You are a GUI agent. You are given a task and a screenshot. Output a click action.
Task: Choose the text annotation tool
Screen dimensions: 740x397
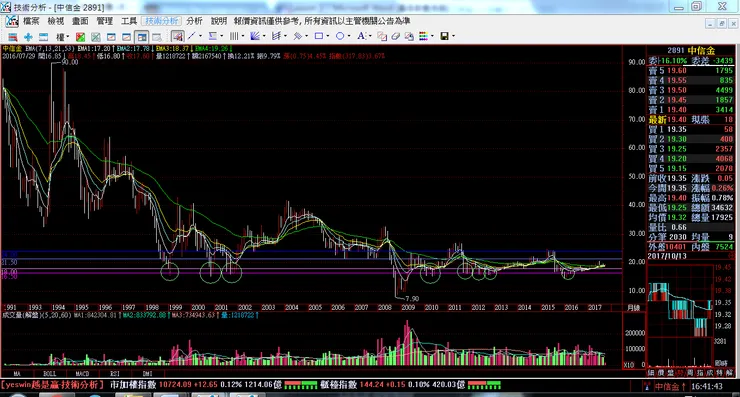[361, 36]
